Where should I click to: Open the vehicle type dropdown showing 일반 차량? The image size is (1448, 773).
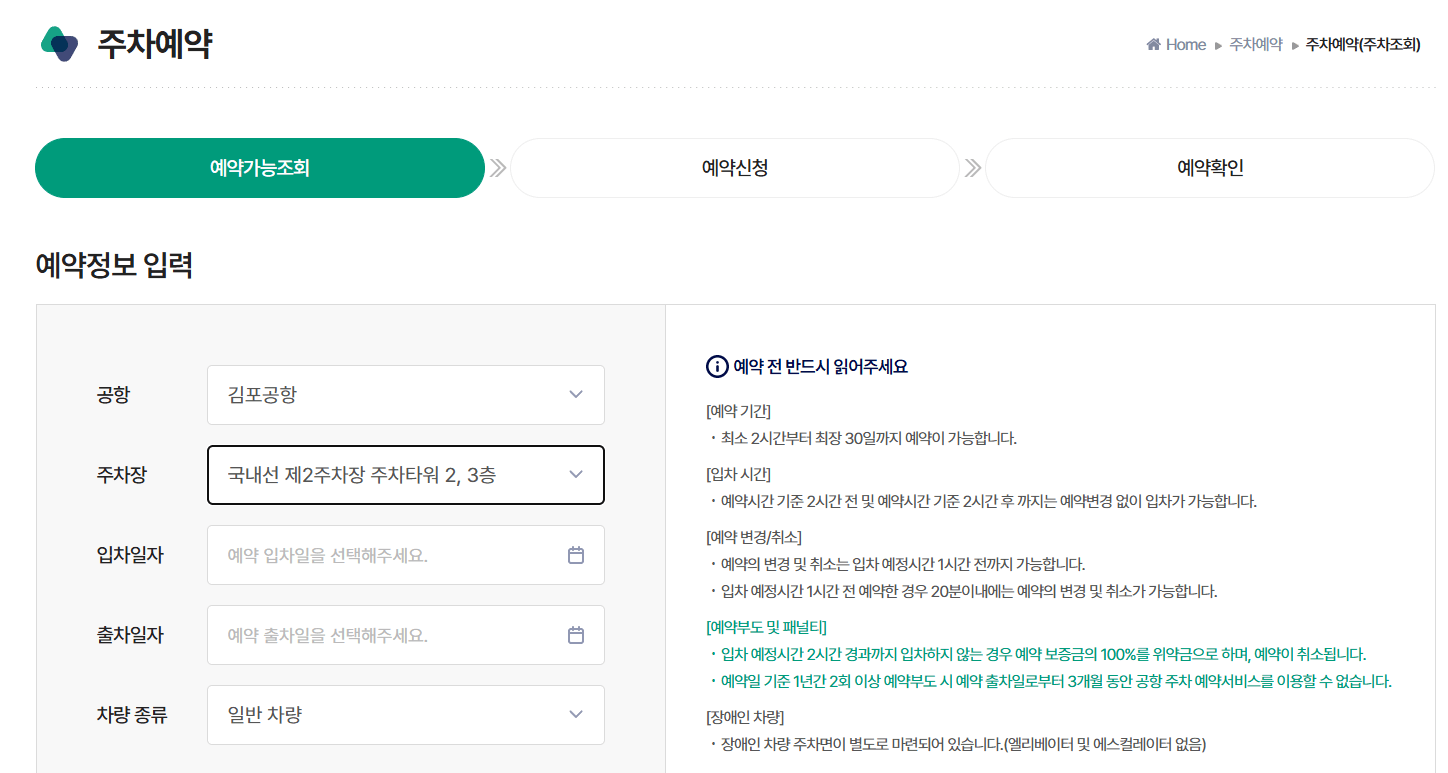point(405,715)
